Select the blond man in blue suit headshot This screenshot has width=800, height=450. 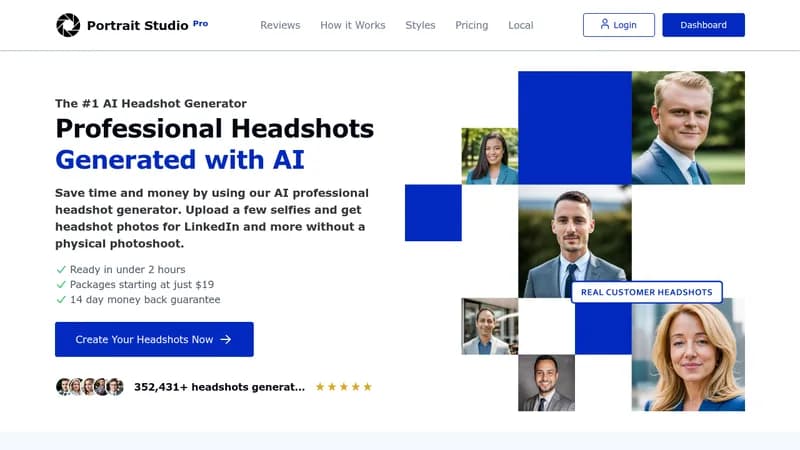688,128
